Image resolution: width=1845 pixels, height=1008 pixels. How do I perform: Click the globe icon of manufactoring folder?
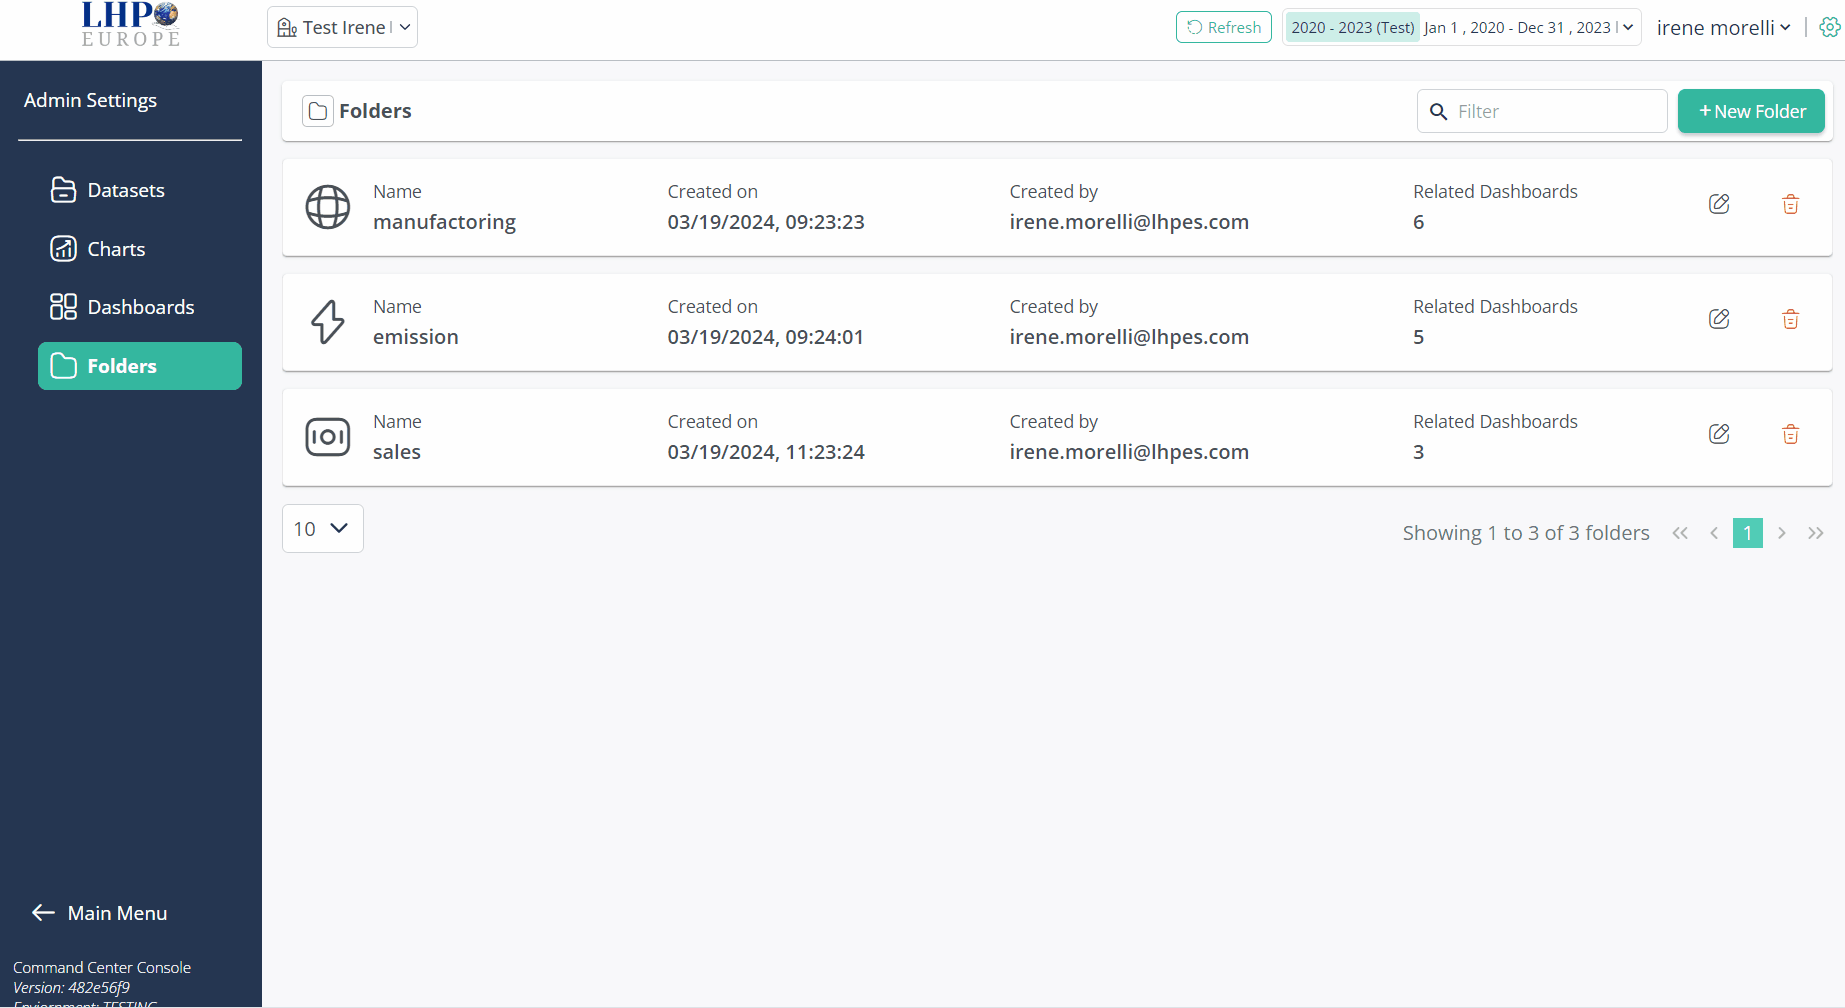click(328, 207)
